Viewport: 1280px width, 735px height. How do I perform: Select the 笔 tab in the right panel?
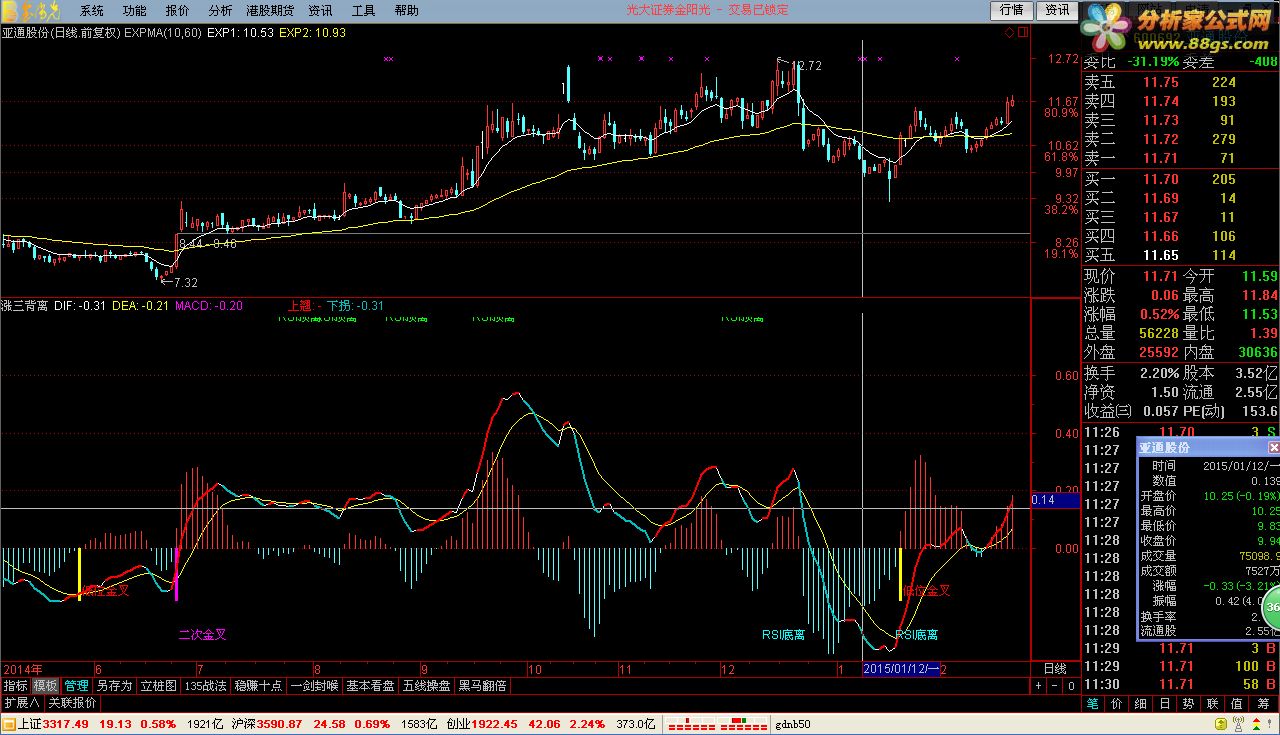[x=1094, y=704]
